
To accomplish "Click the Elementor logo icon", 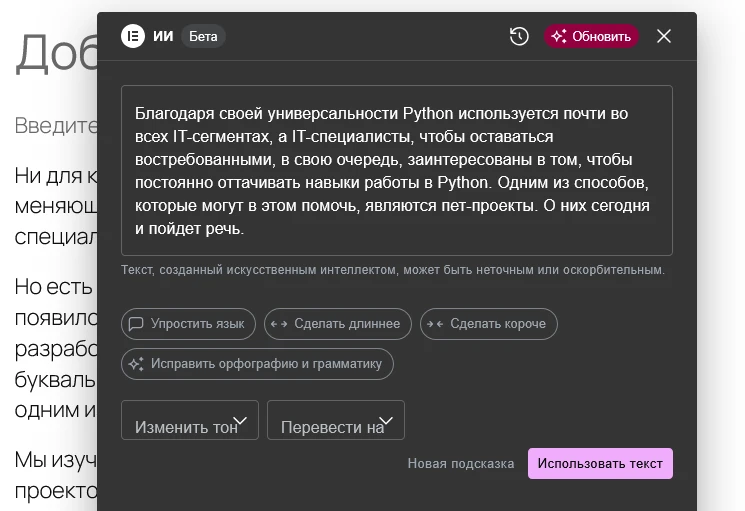I will 133,36.
